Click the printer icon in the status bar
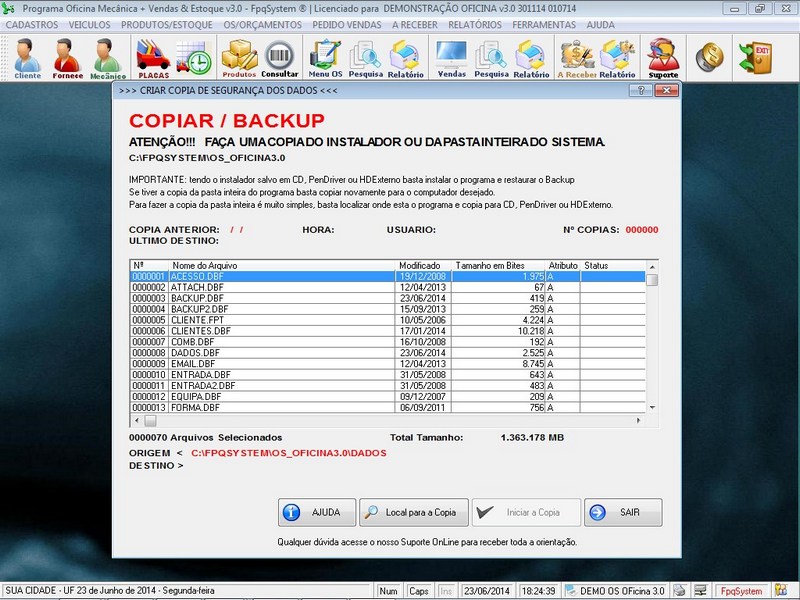The width and height of the screenshot is (800, 600). pyautogui.click(x=679, y=590)
